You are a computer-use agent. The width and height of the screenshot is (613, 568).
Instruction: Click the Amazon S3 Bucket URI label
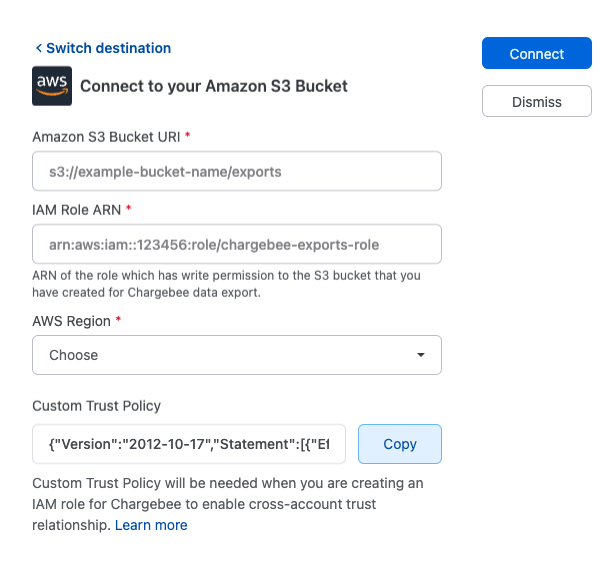coord(106,135)
